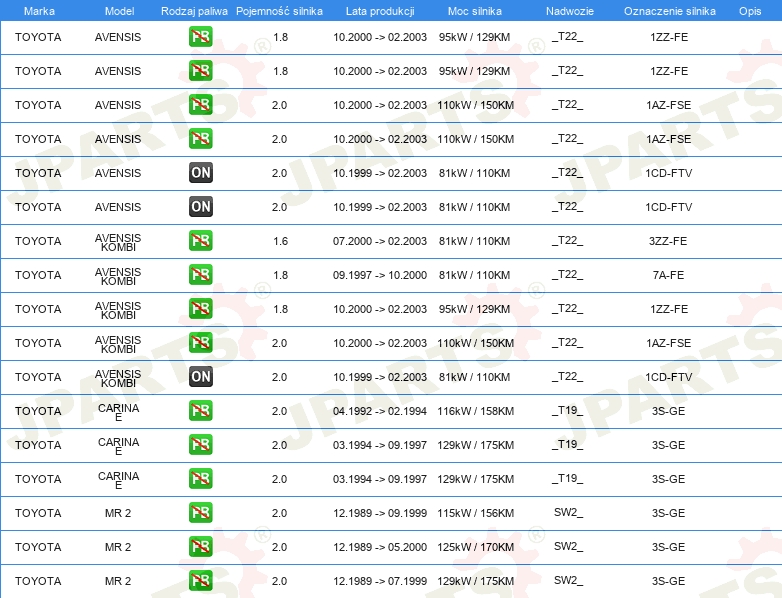Click petrol icon in AVENSIS KOMBI 1AZ-FSE row

click(200, 342)
